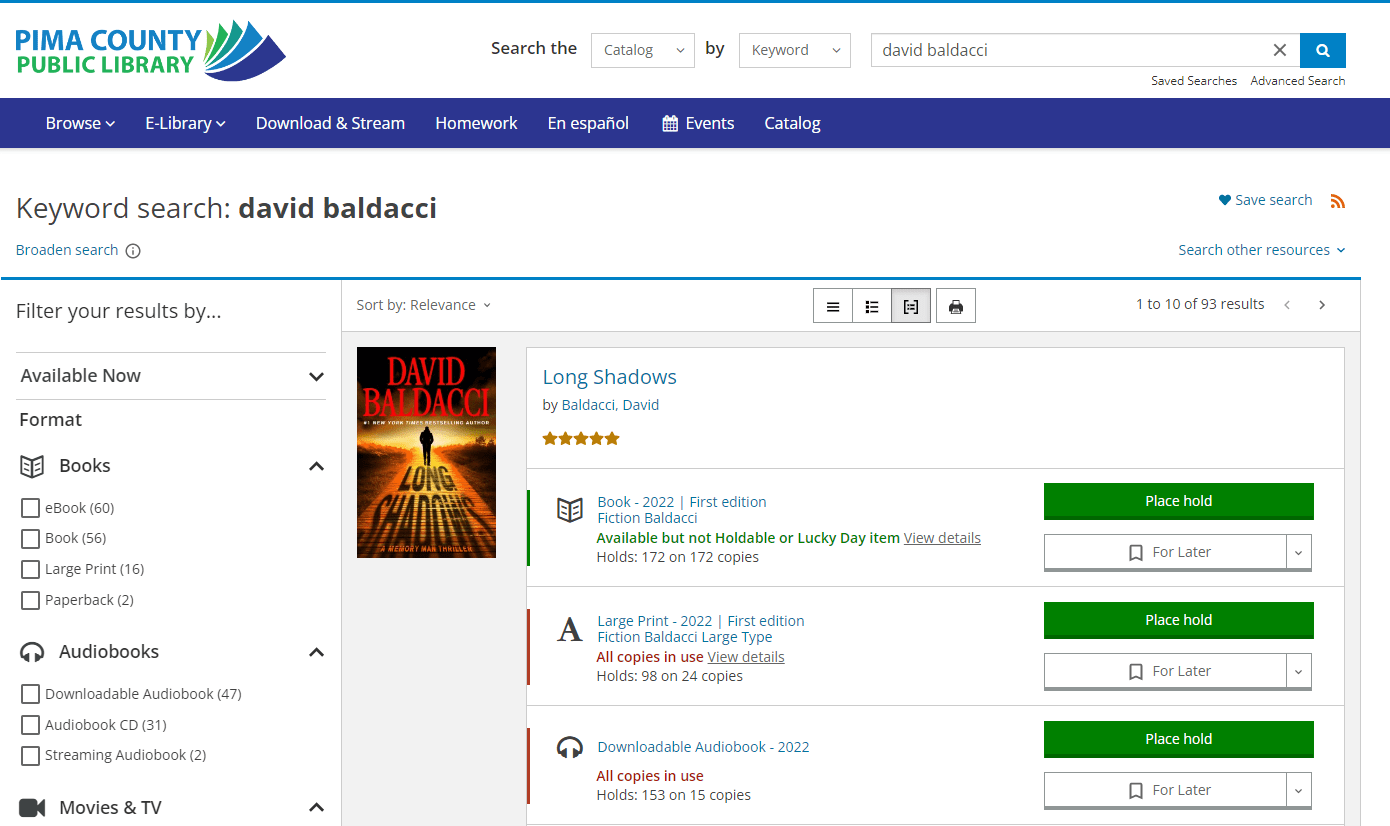1390x826 pixels.
Task: Open En español page
Action: (x=588, y=123)
